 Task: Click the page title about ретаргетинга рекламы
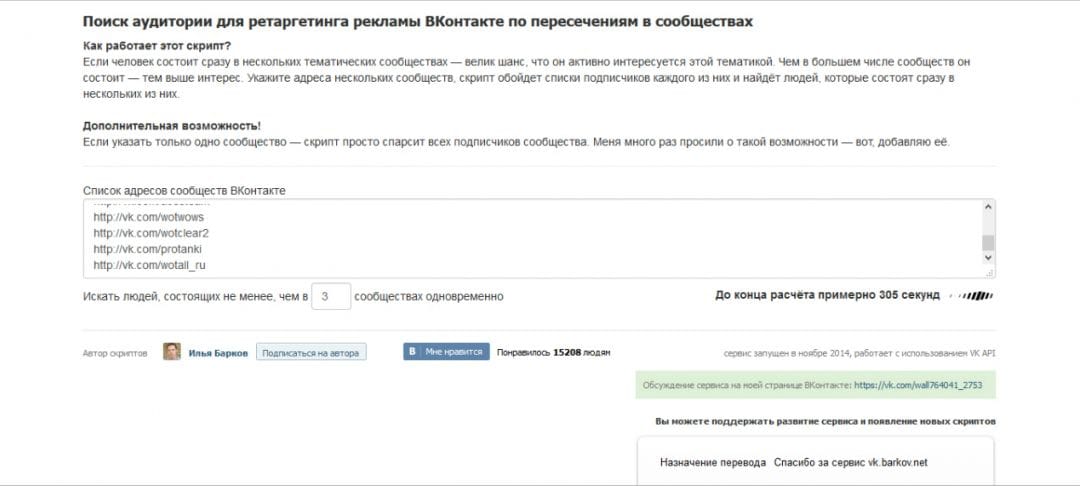point(417,21)
